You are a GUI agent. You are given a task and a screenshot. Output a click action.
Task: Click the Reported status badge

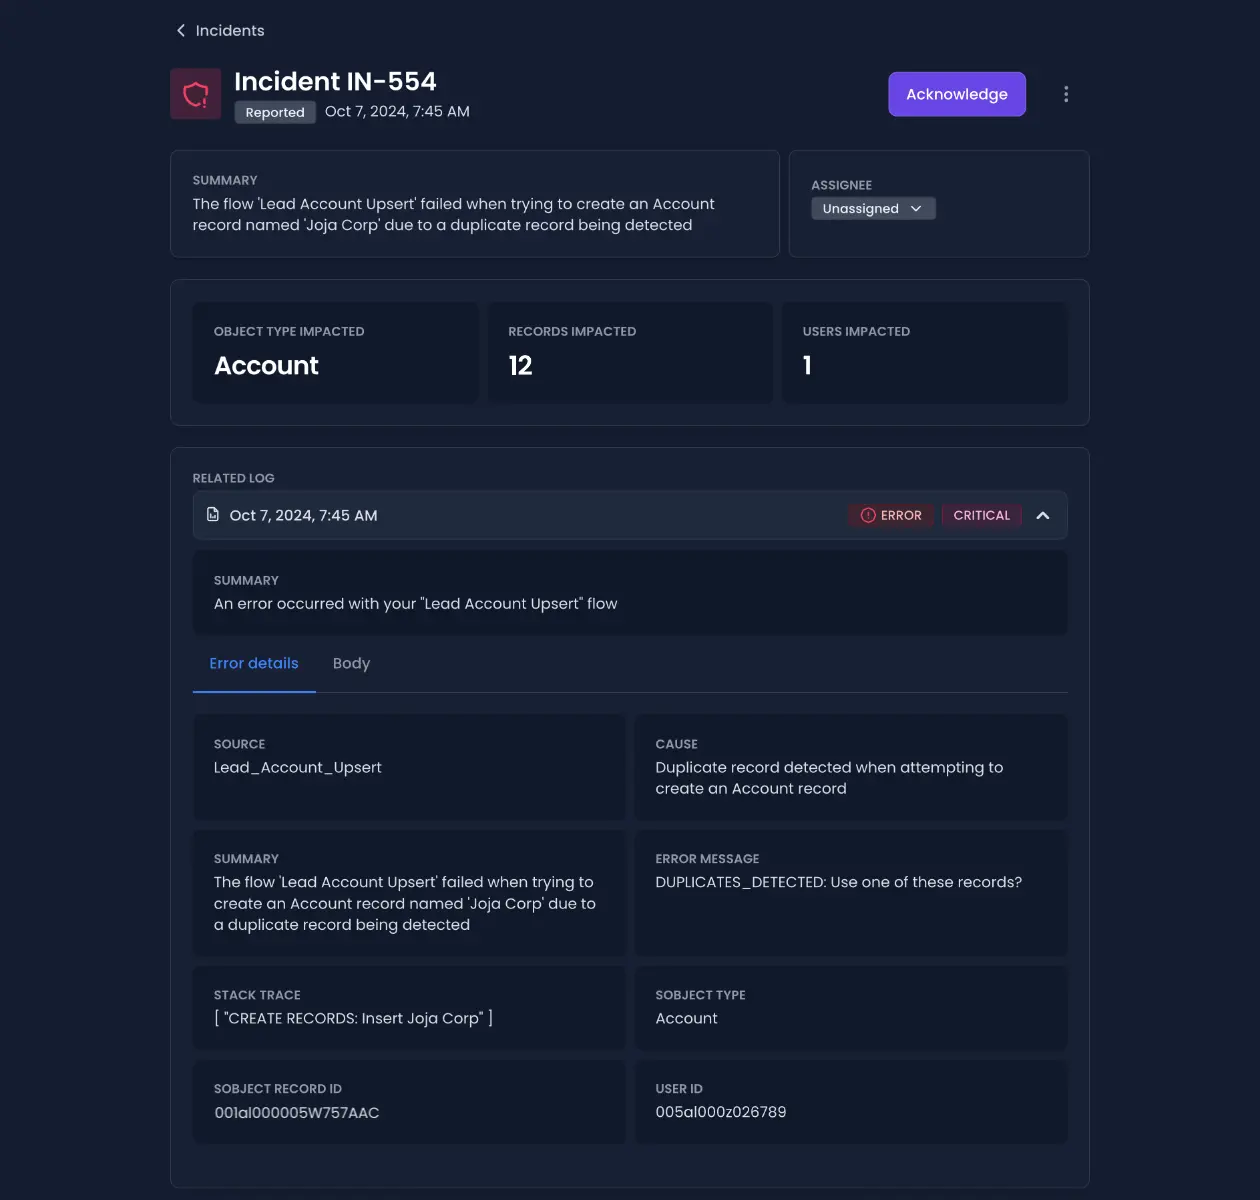275,113
